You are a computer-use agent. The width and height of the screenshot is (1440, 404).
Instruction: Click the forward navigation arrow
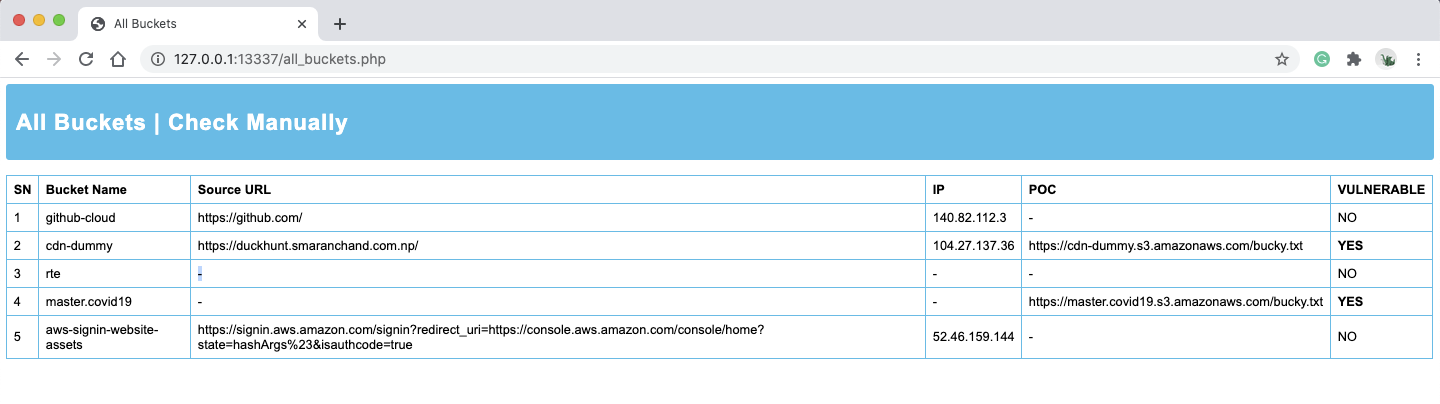[x=54, y=59]
